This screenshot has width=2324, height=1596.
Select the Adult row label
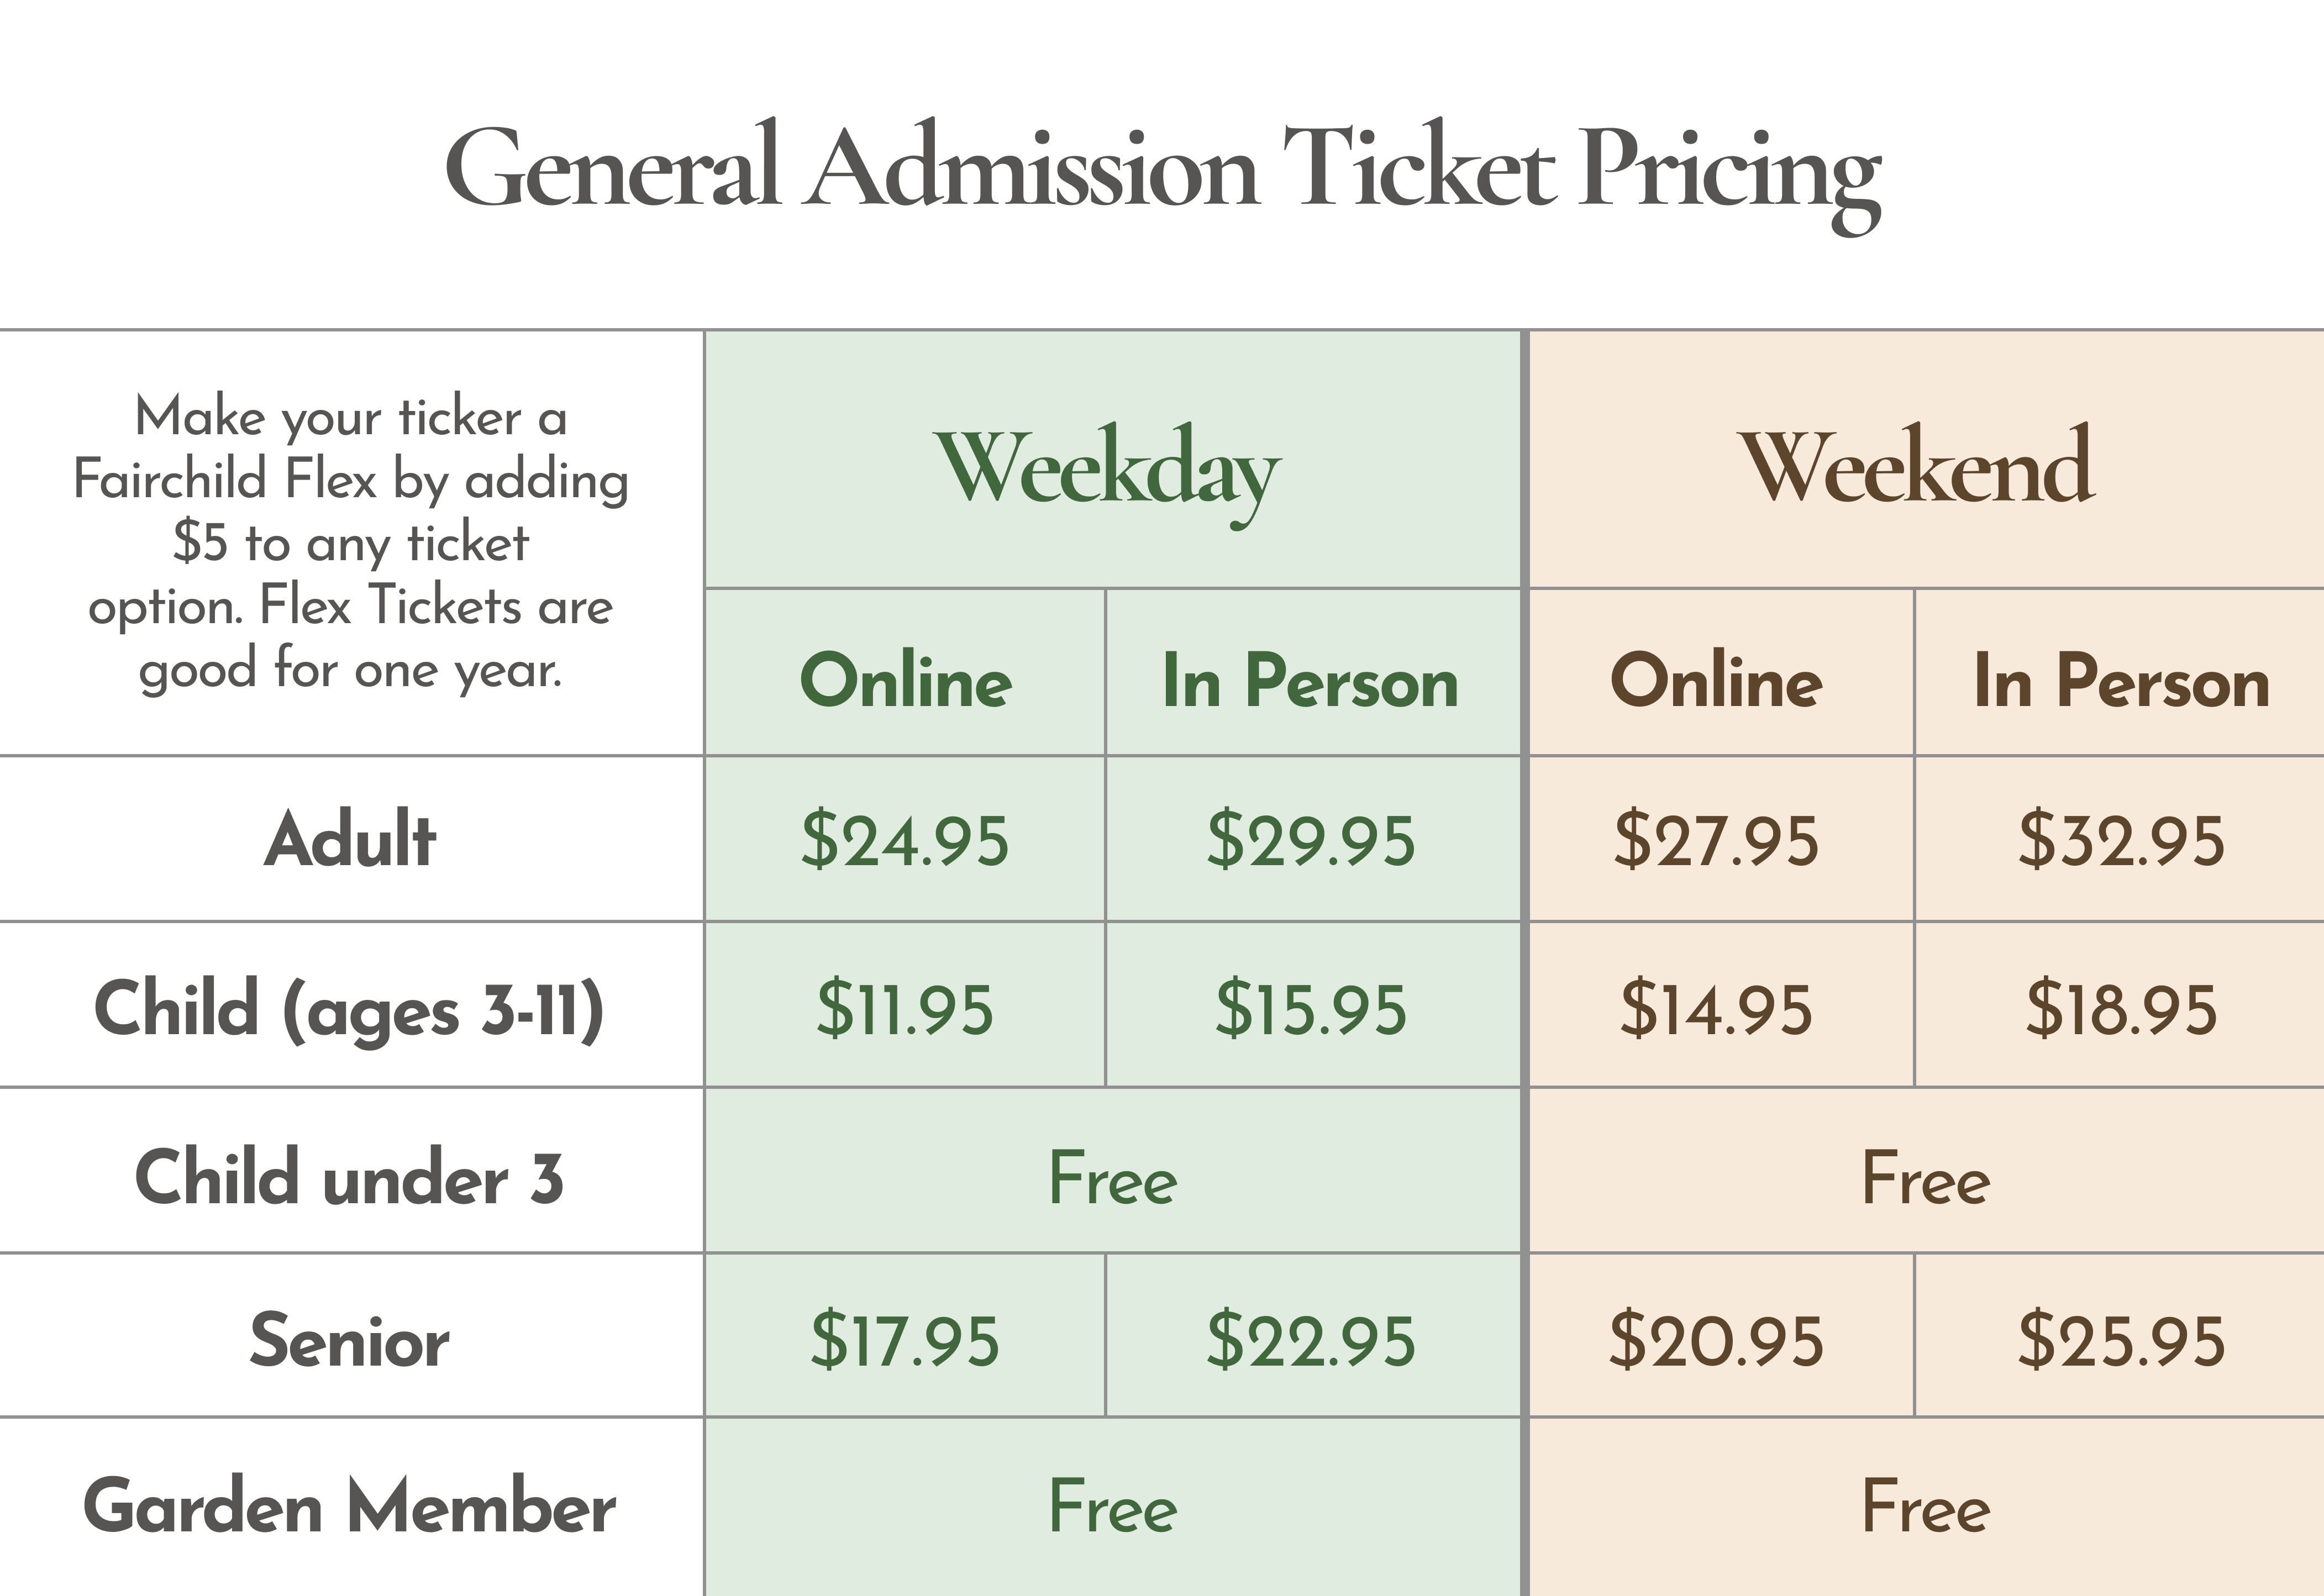350,839
